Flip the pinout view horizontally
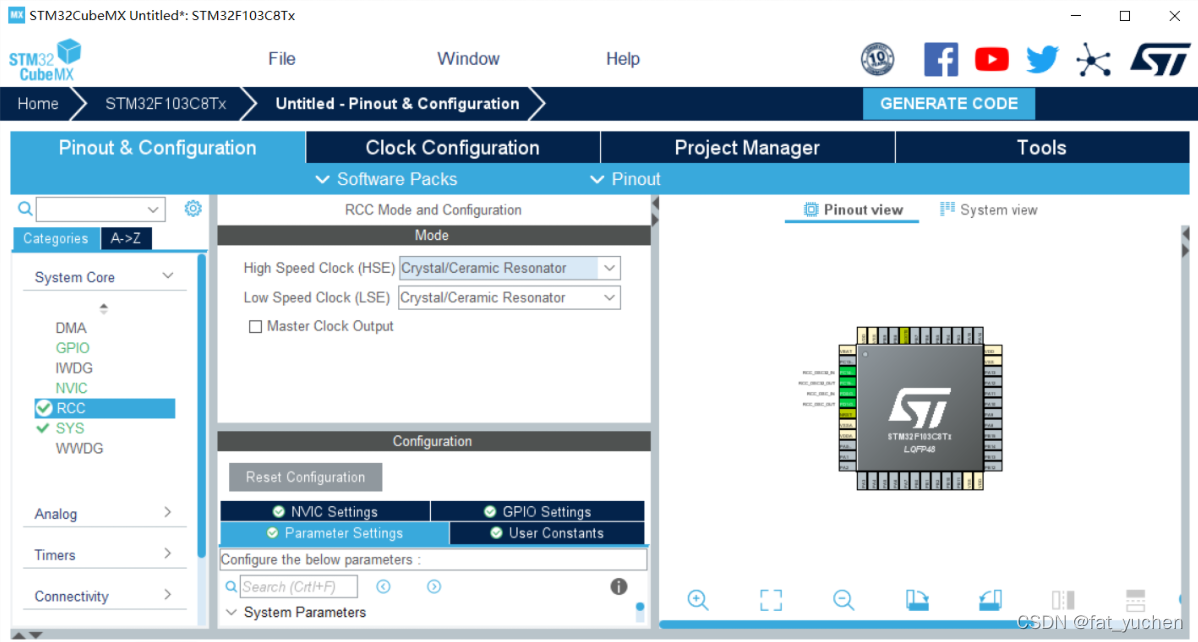Viewport: 1198px width, 642px height. tap(1063, 600)
